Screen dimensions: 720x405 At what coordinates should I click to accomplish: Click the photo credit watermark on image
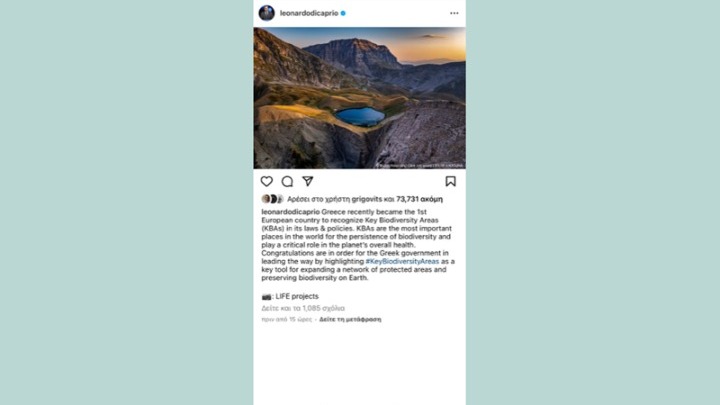(420, 165)
